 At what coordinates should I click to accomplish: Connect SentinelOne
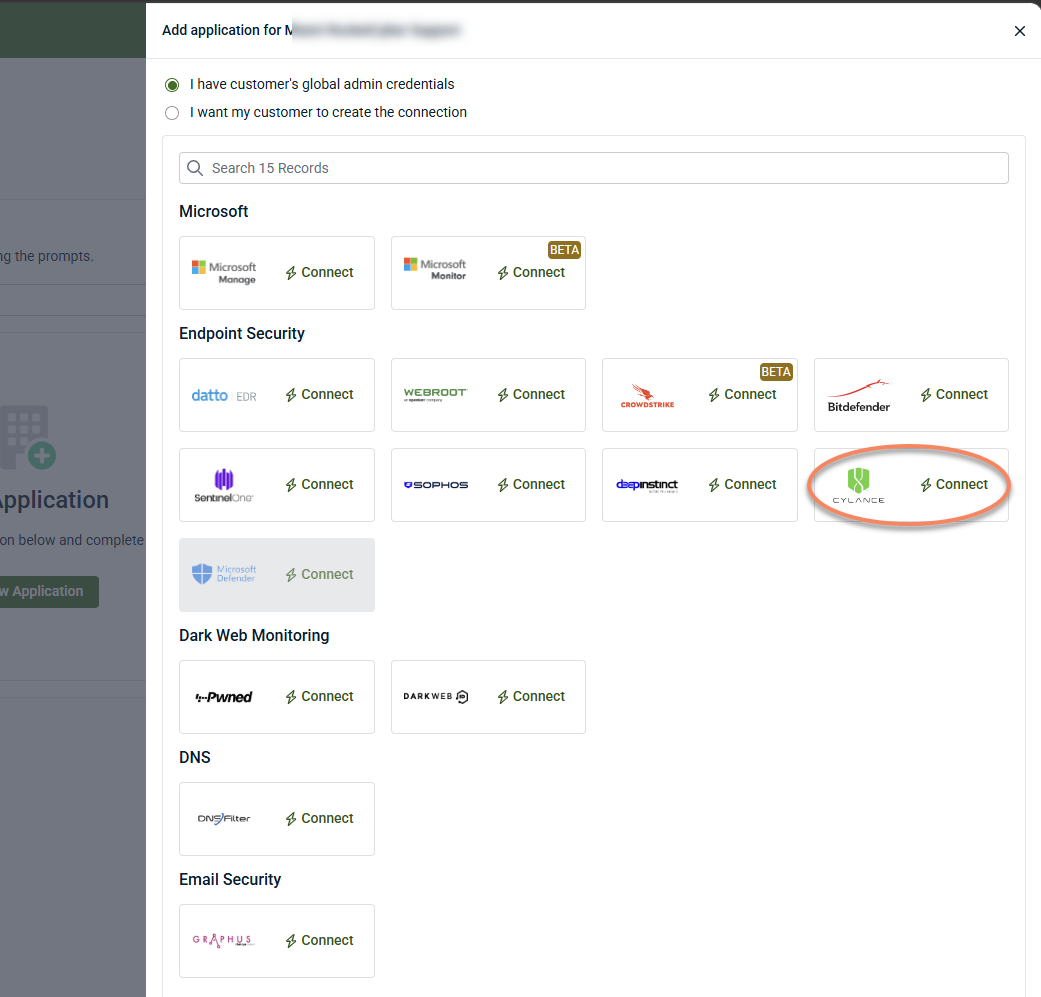coord(319,485)
